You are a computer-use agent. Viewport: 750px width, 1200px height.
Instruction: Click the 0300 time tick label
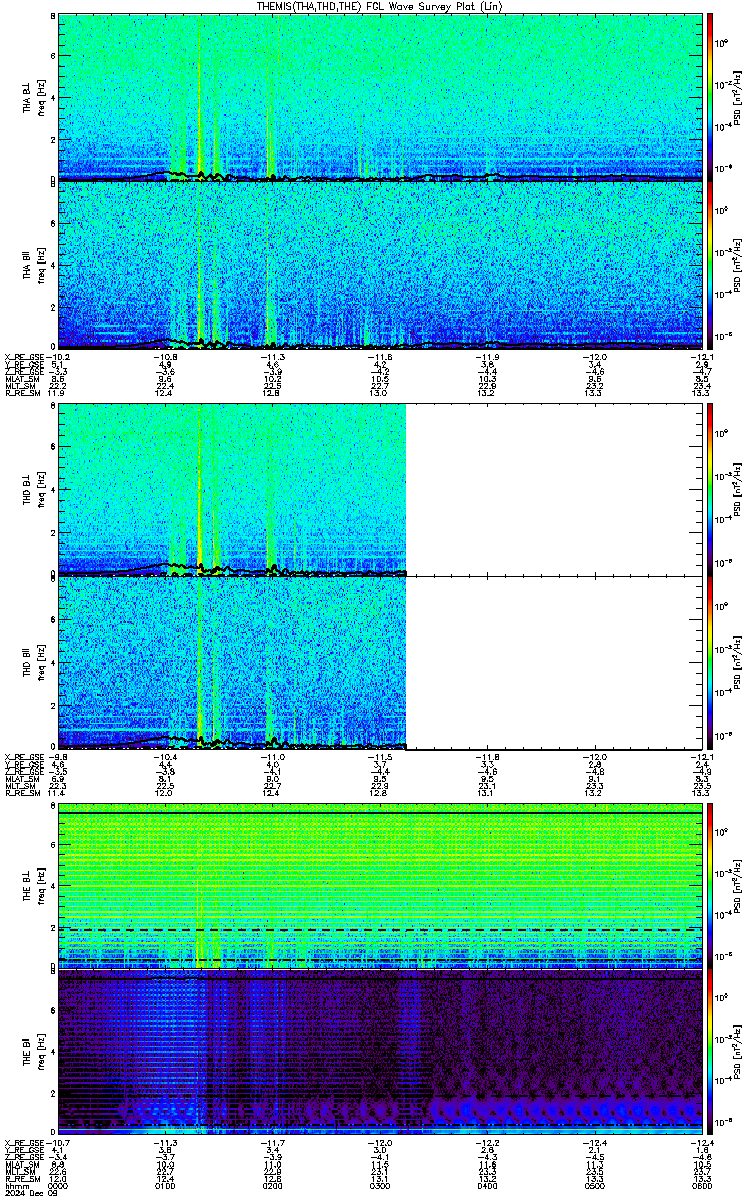[x=379, y=1186]
